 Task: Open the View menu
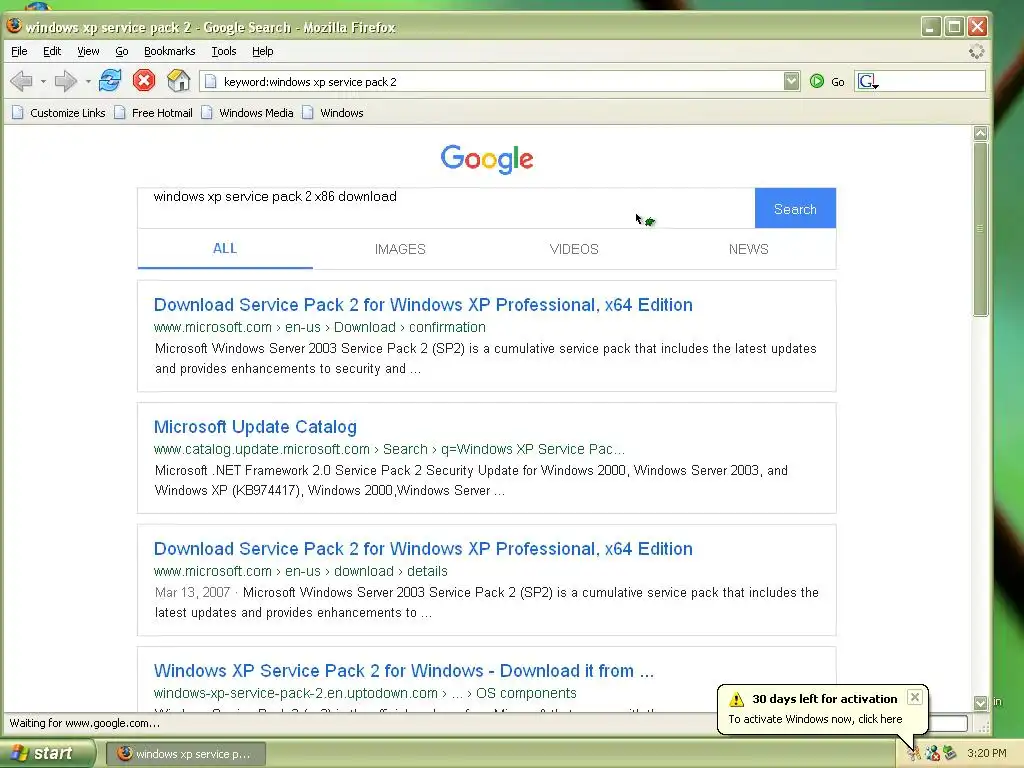(x=88, y=51)
